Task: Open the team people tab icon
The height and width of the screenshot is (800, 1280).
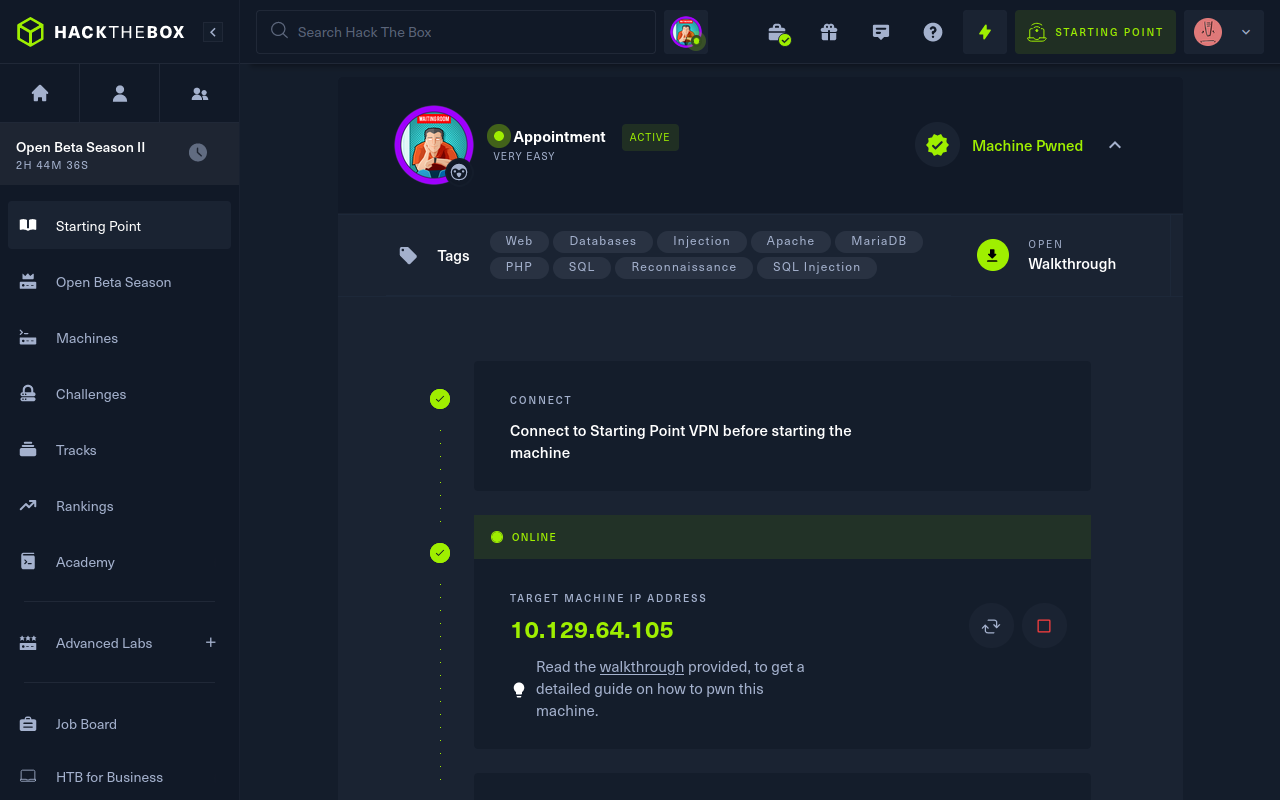Action: [200, 93]
